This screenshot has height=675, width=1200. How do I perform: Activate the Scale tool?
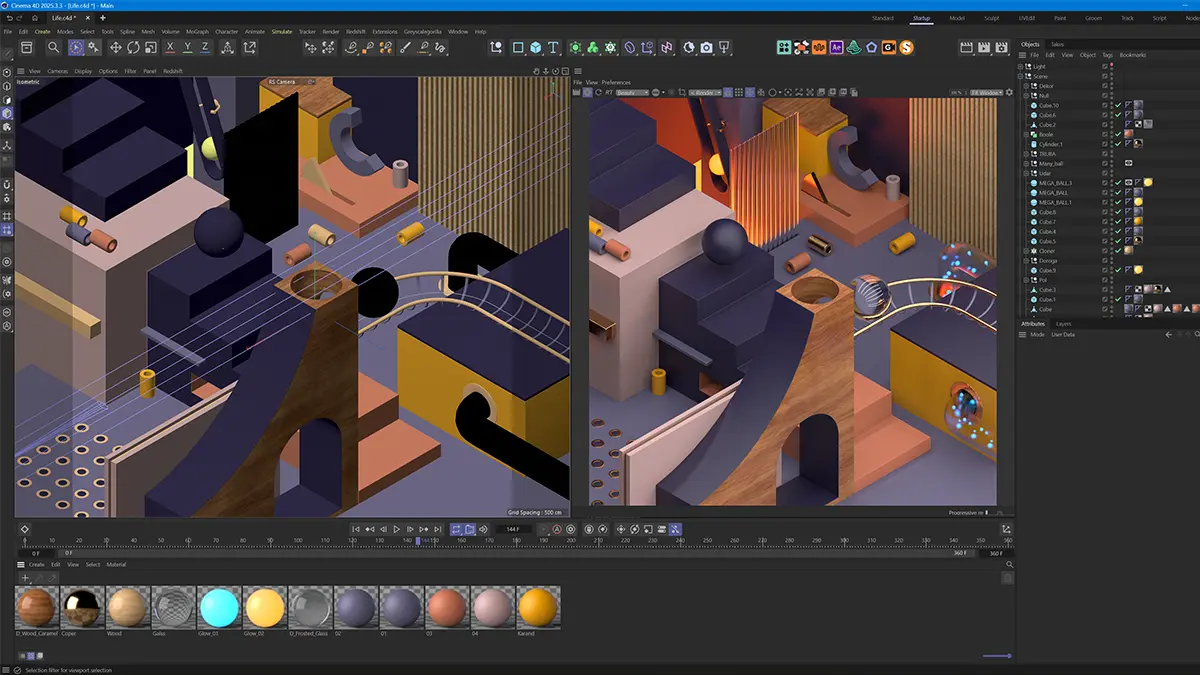coord(150,47)
